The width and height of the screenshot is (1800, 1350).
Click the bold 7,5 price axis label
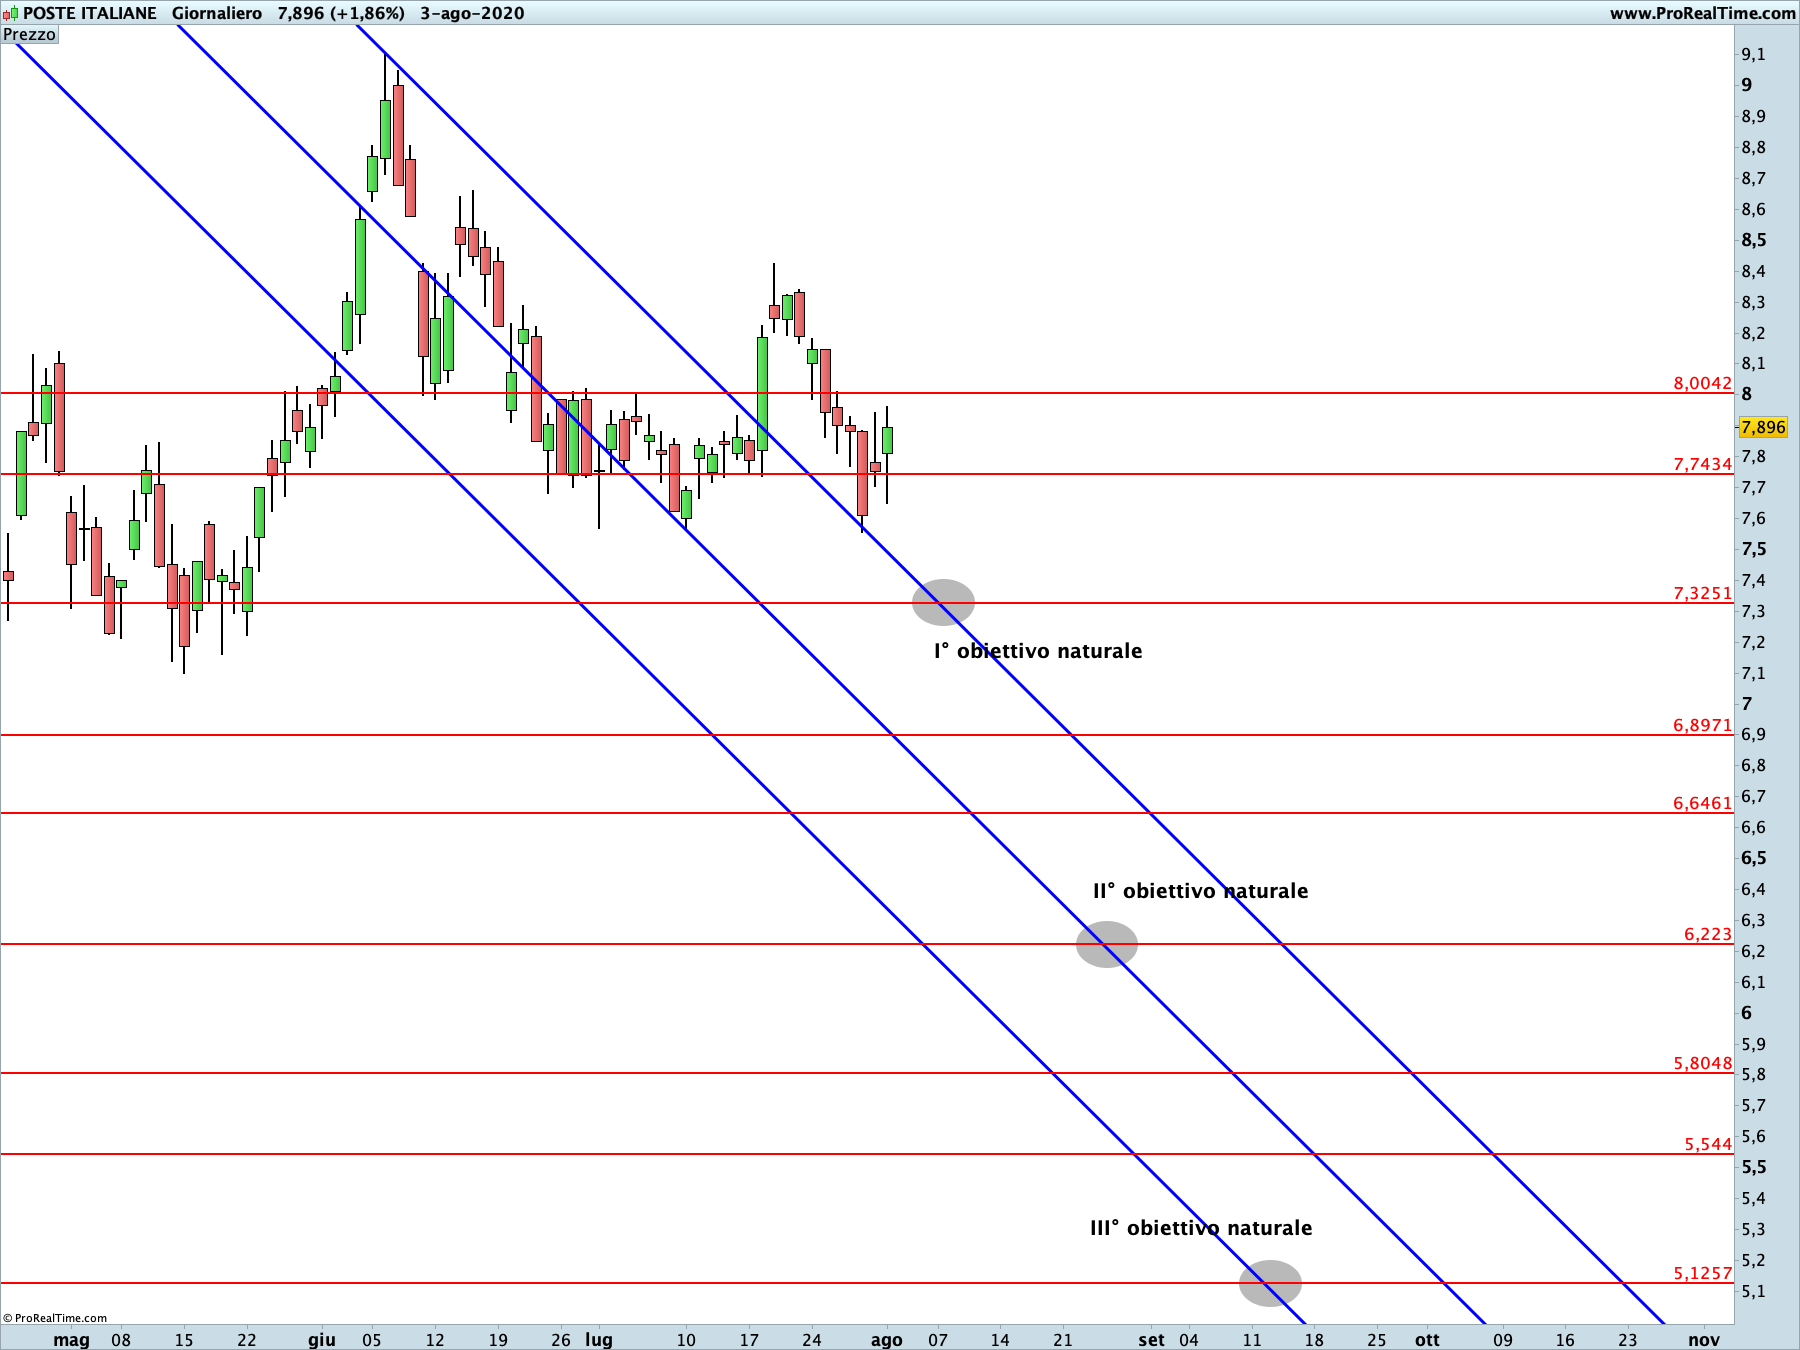[x=1754, y=549]
